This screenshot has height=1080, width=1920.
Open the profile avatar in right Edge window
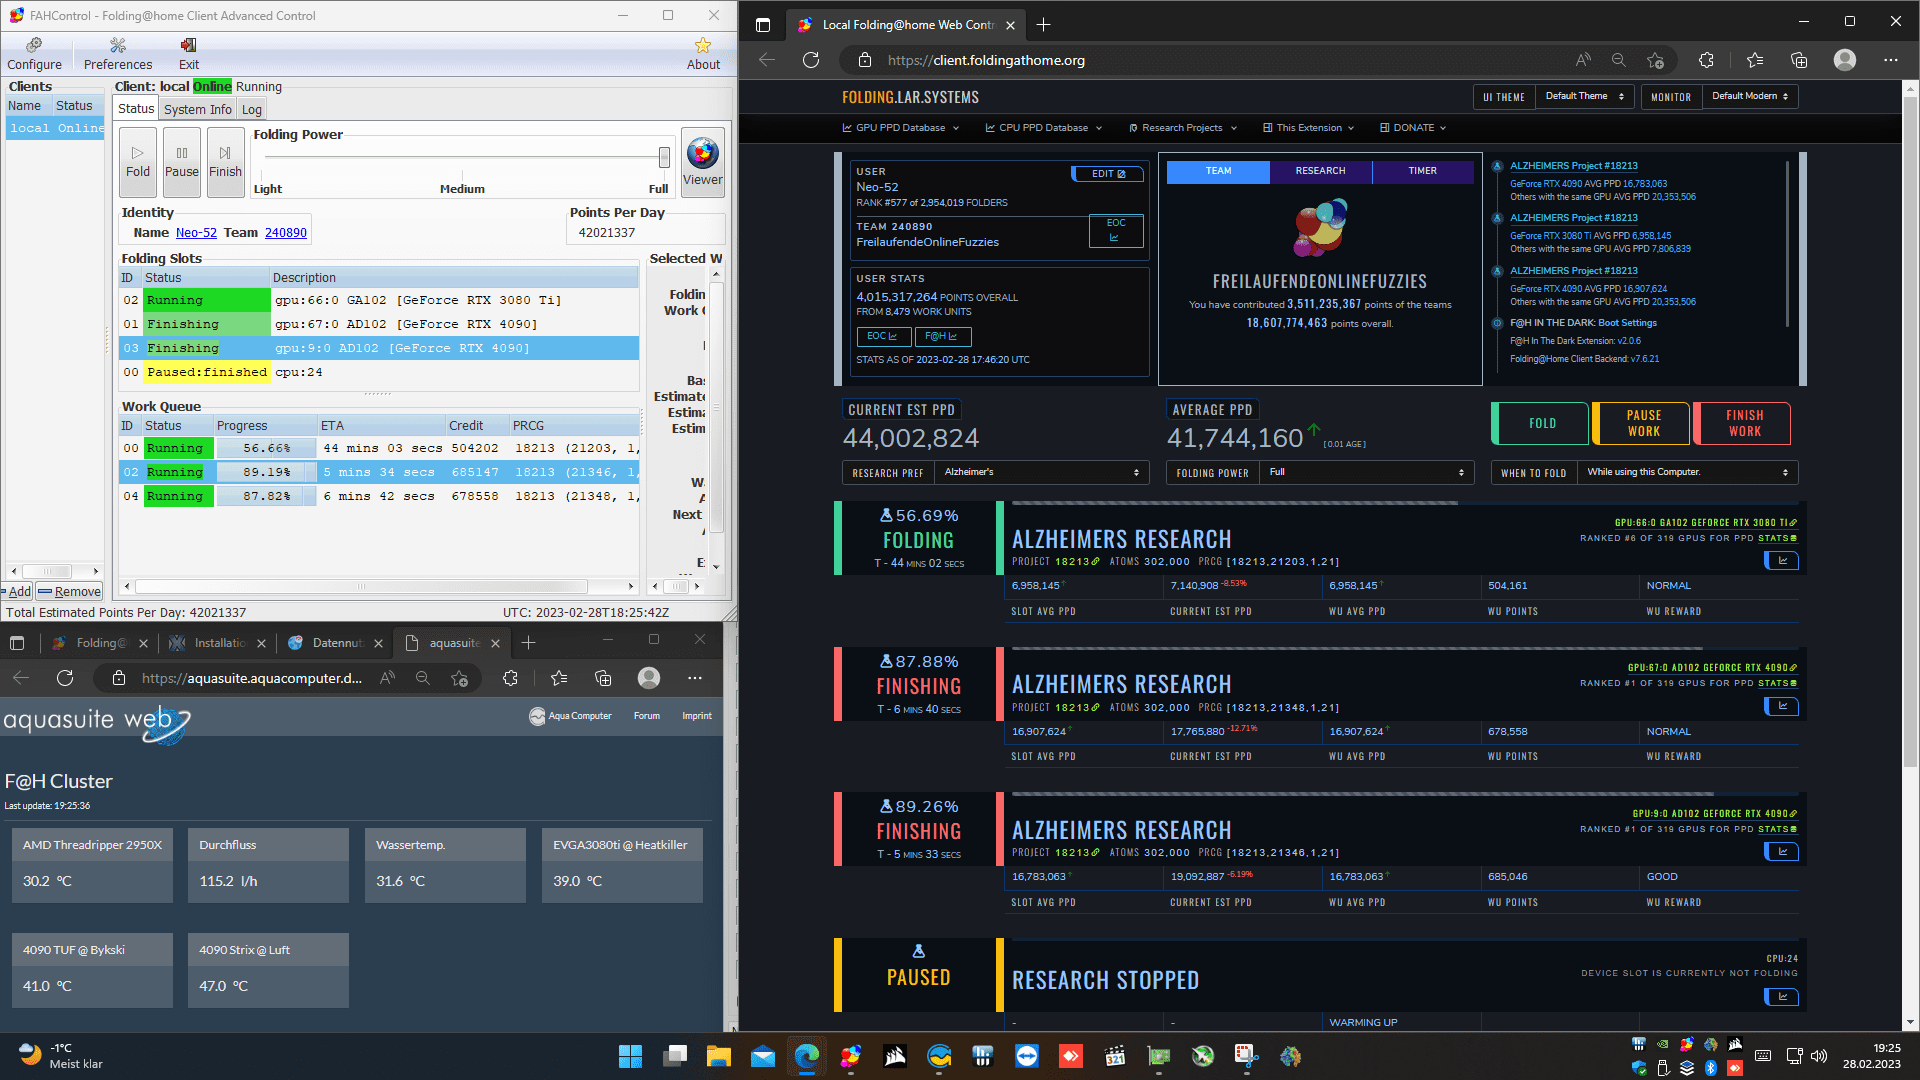click(1845, 60)
